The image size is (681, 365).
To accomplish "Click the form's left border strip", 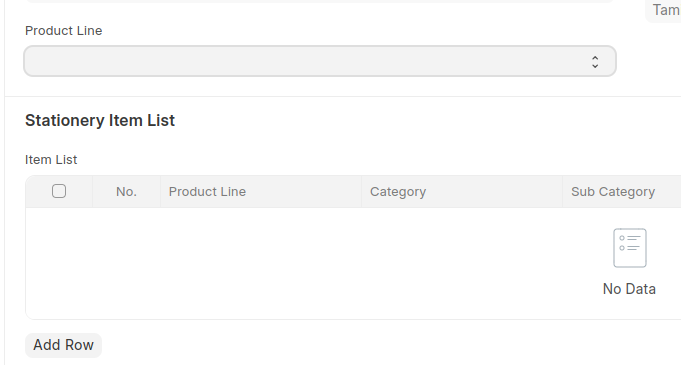I will 3,182.
